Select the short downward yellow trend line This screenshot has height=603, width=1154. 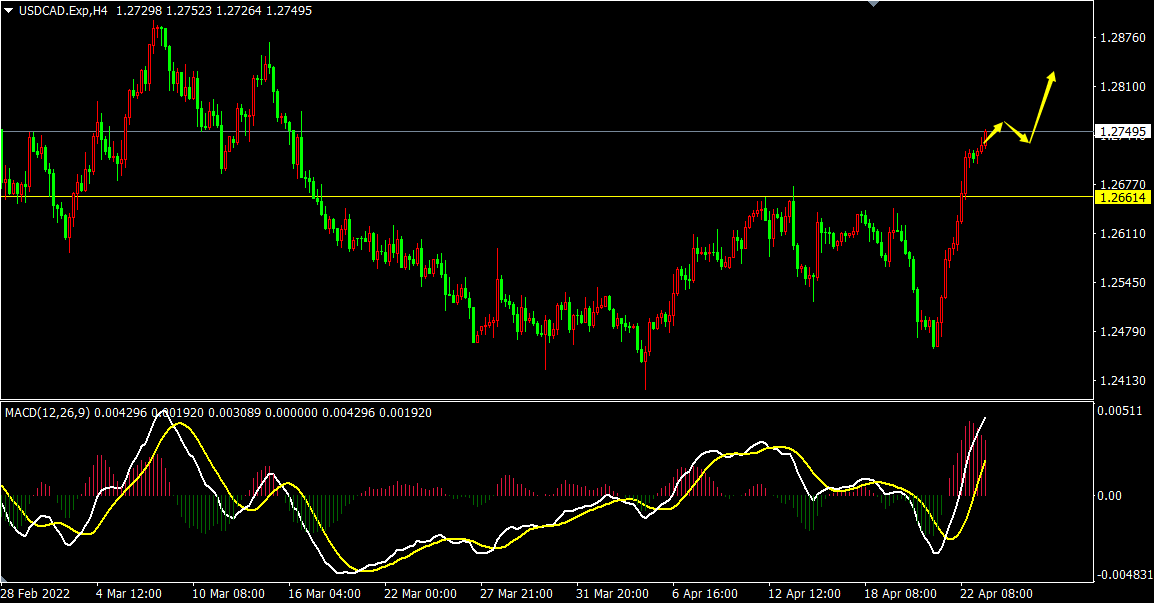(1016, 132)
